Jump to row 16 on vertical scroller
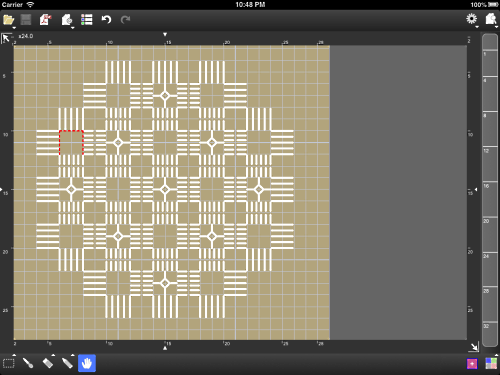Viewport: 500px width, 375px height. pyautogui.click(x=490, y=199)
